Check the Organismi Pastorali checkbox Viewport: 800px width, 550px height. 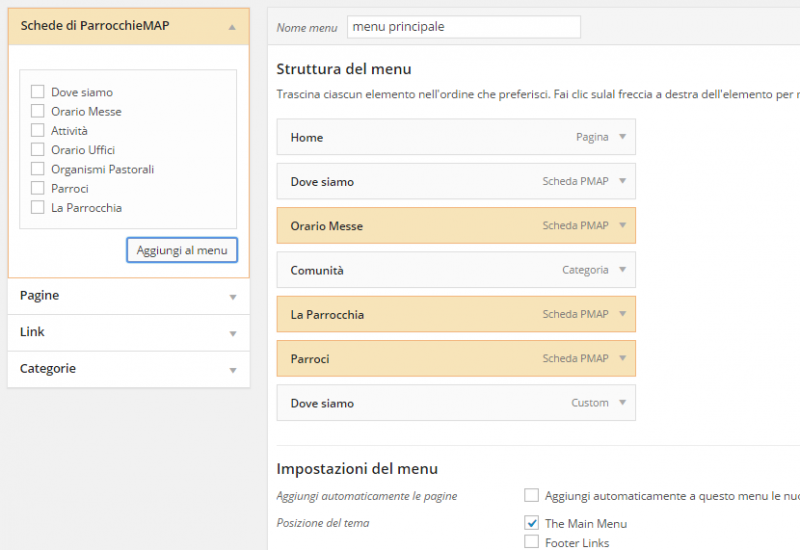(x=38, y=169)
